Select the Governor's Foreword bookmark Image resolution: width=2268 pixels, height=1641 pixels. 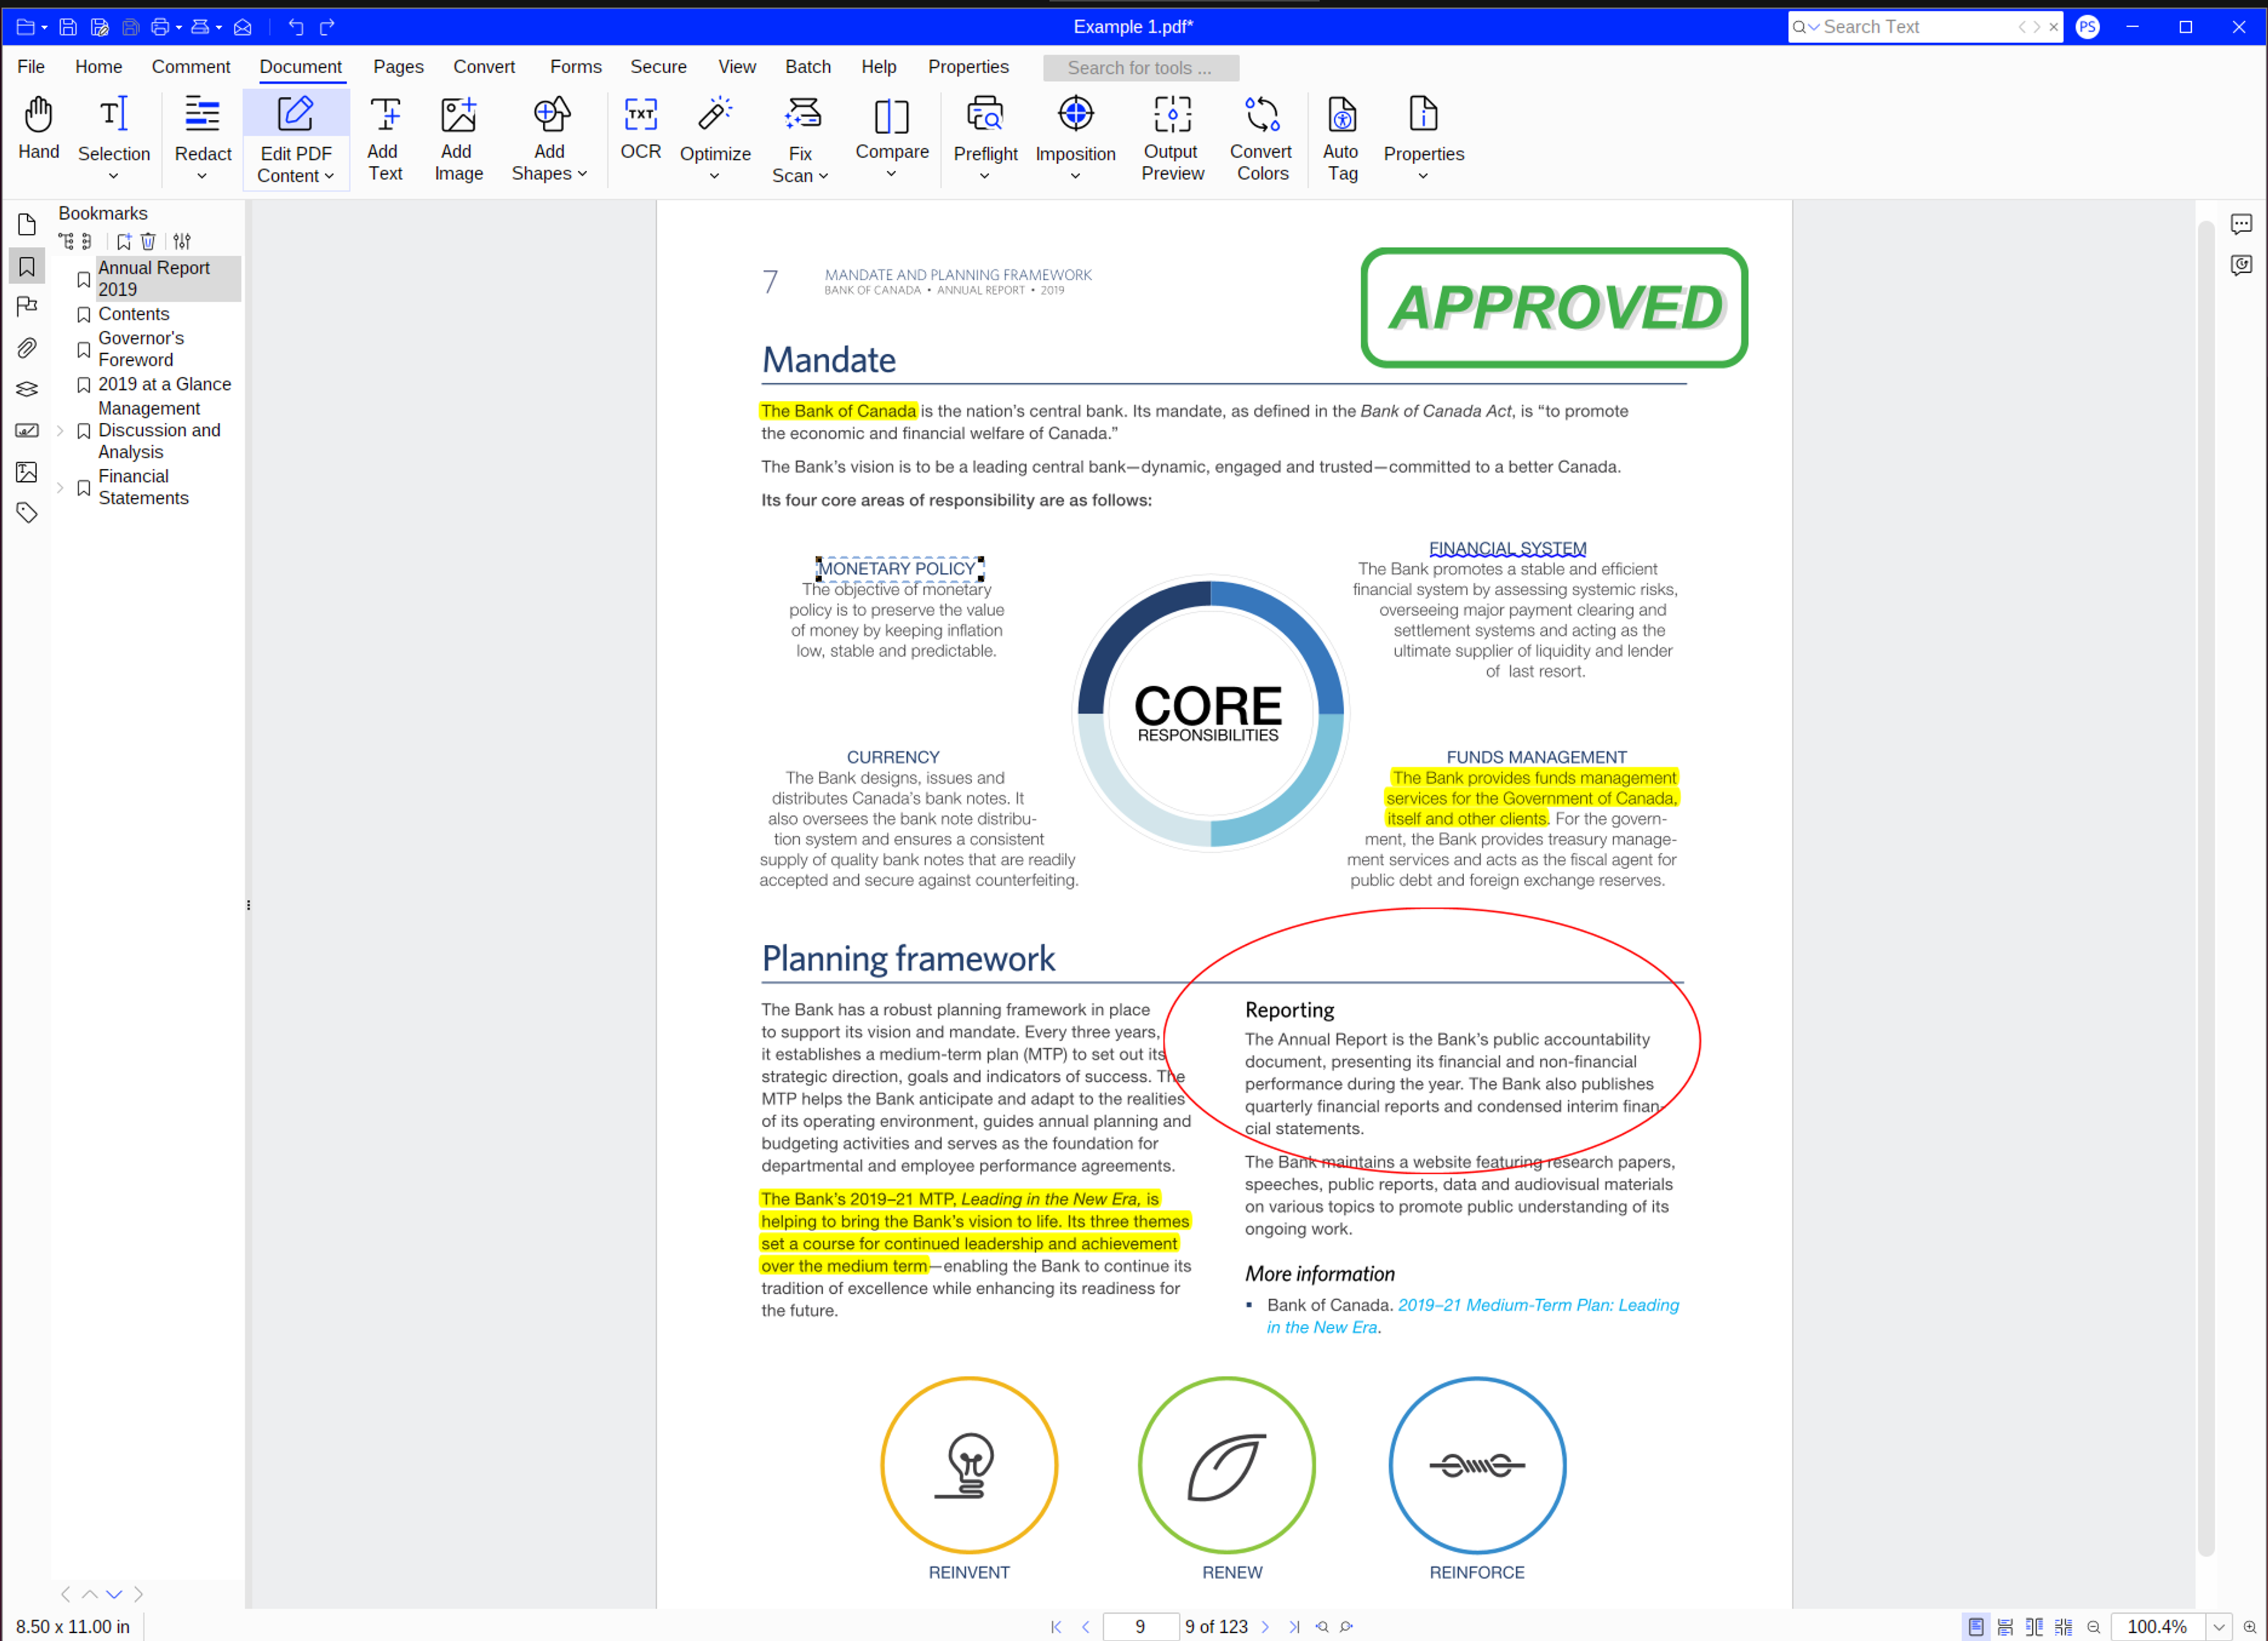click(140, 349)
